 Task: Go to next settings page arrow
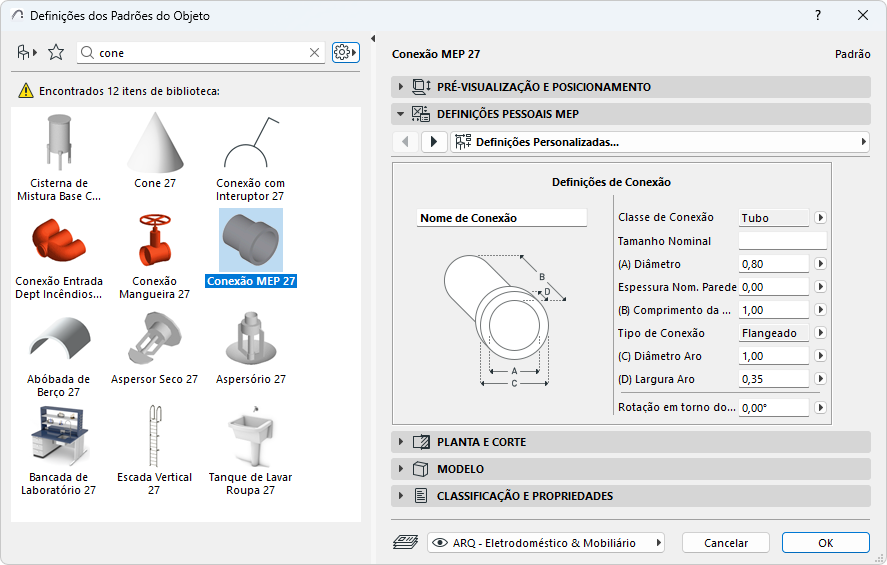point(434,142)
